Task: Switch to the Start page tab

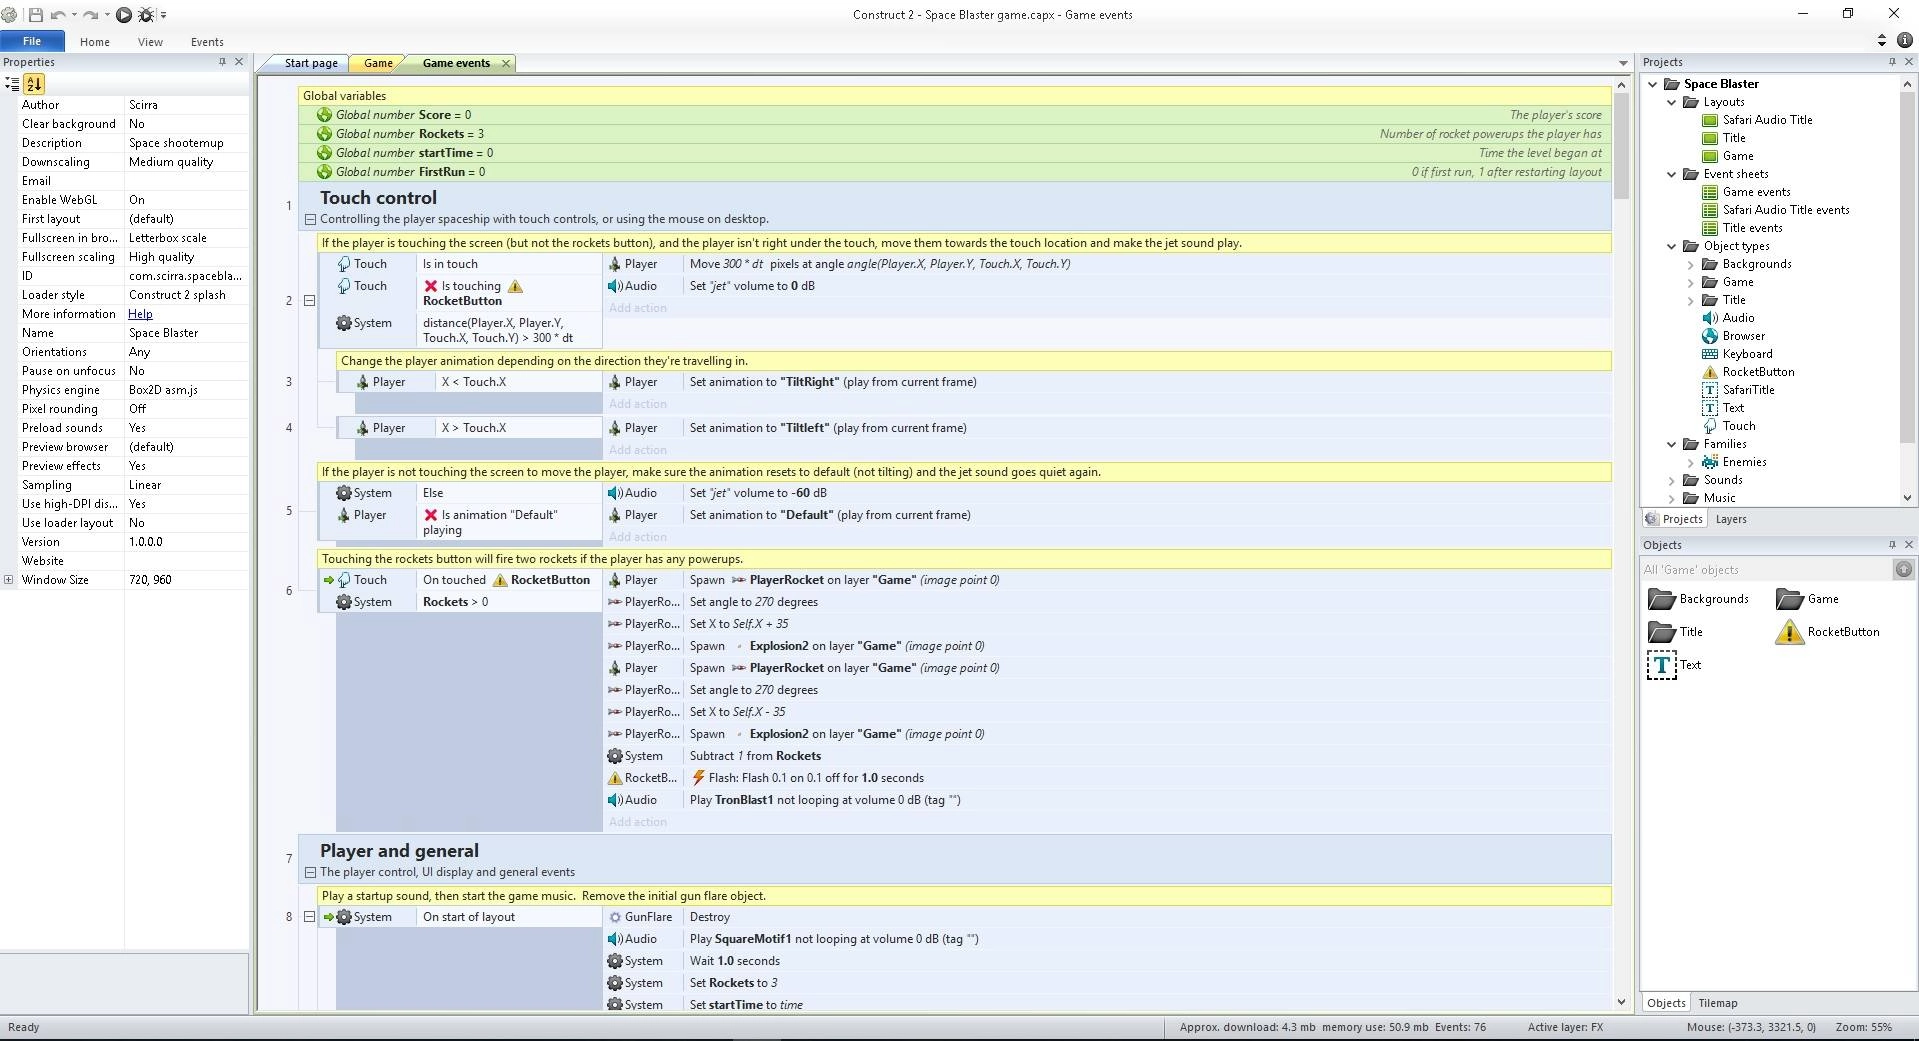Action: click(310, 63)
